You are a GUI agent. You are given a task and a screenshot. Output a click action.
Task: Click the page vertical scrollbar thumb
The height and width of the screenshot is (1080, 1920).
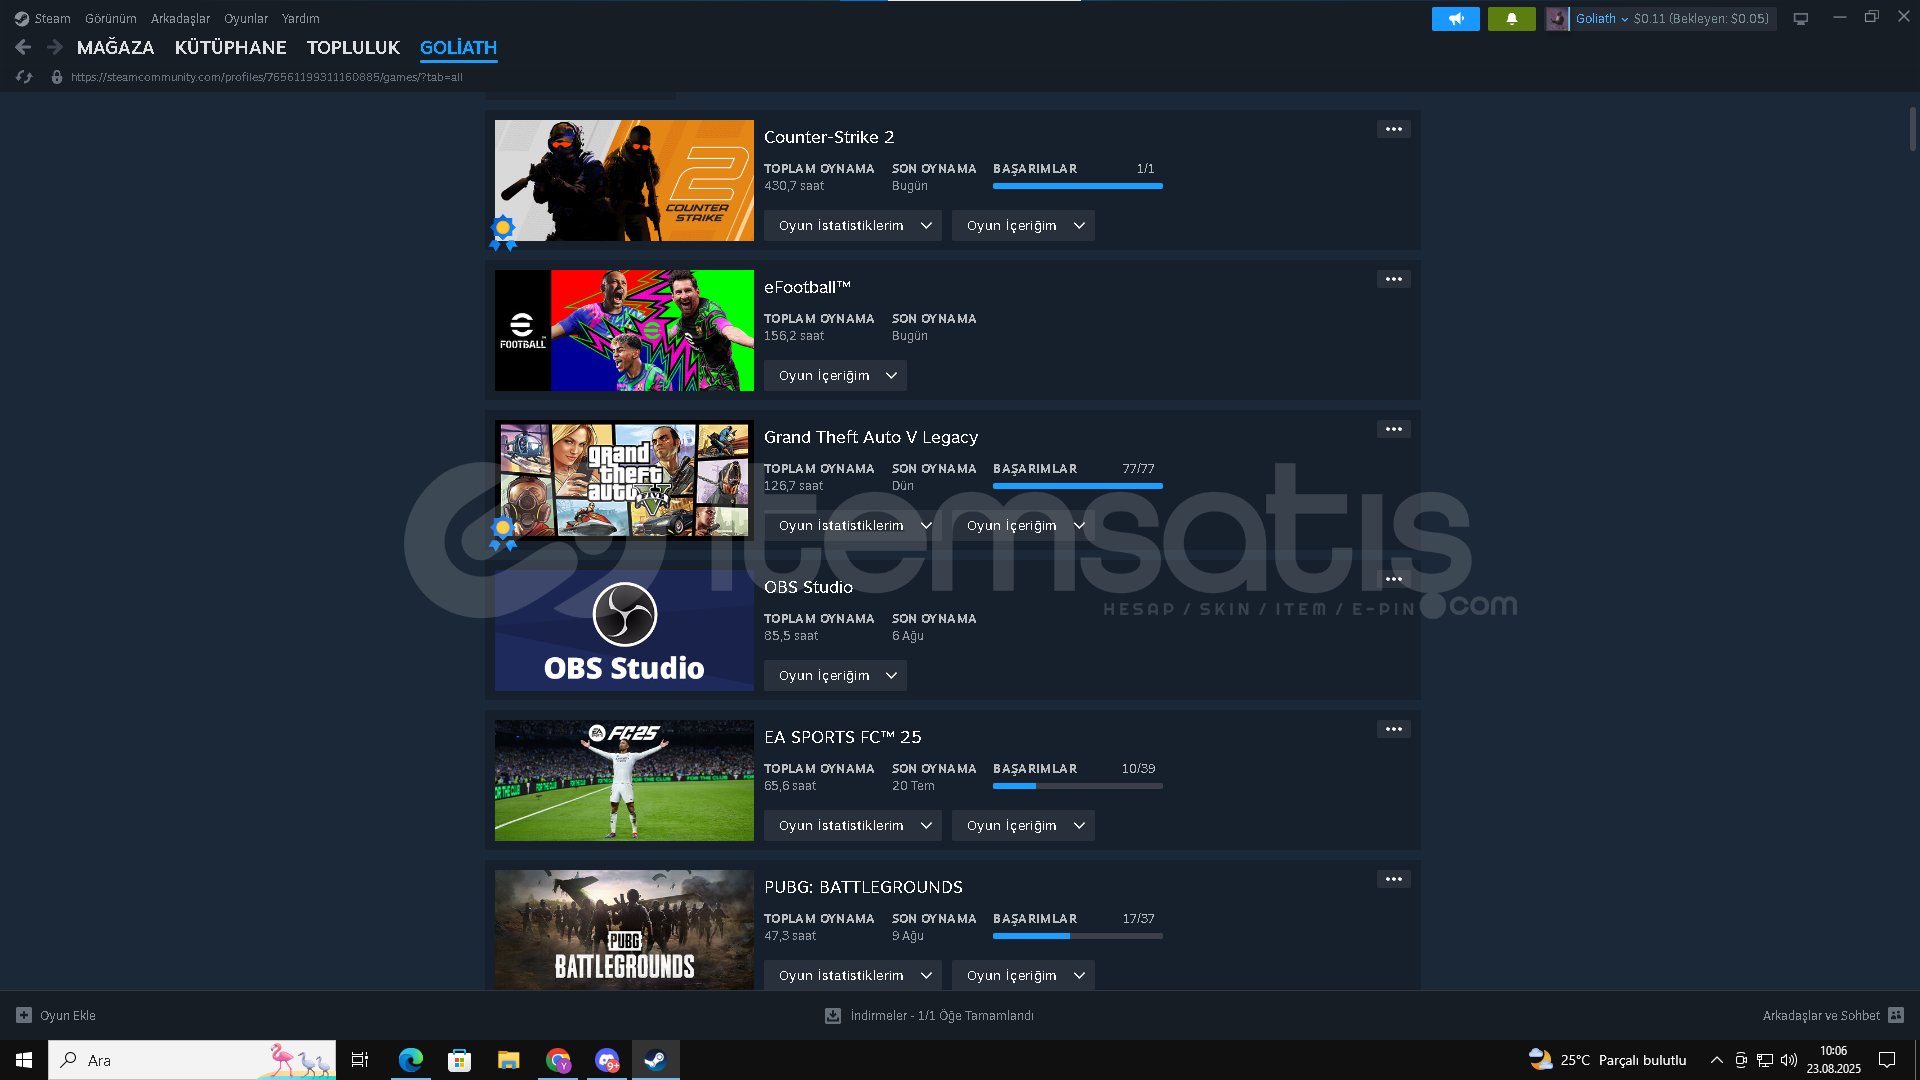(x=1913, y=129)
